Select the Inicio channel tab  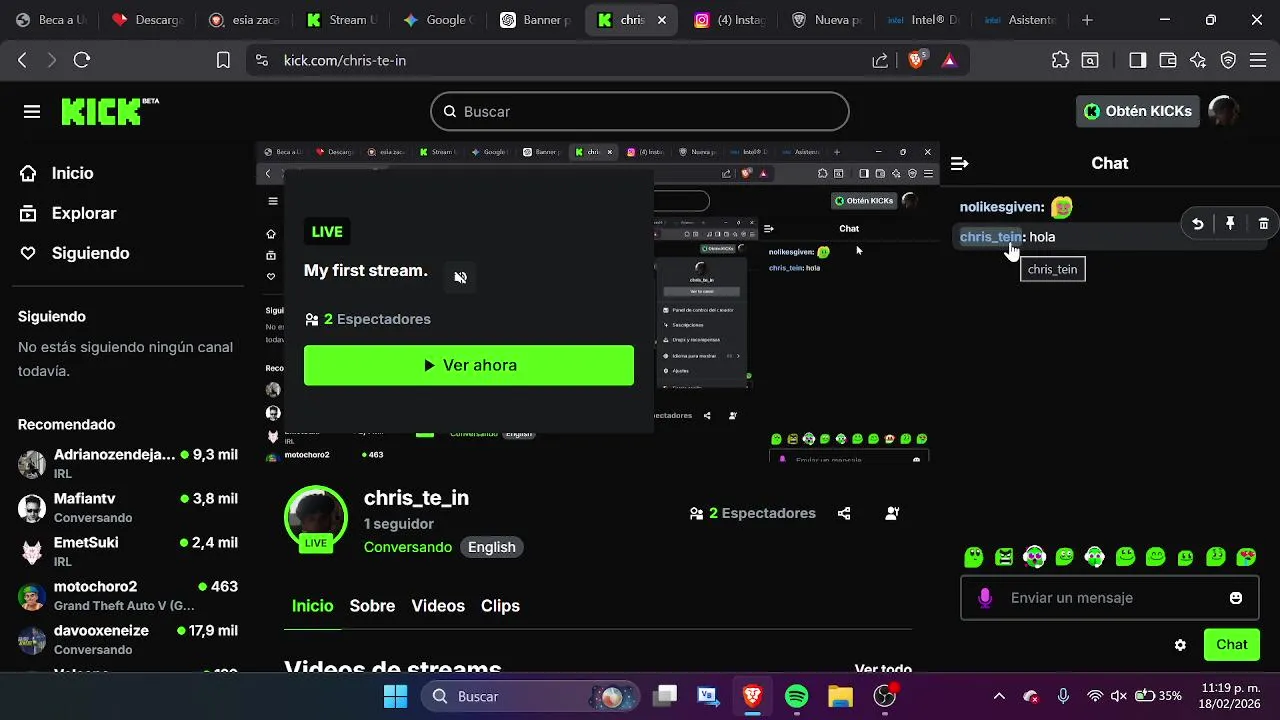[312, 606]
